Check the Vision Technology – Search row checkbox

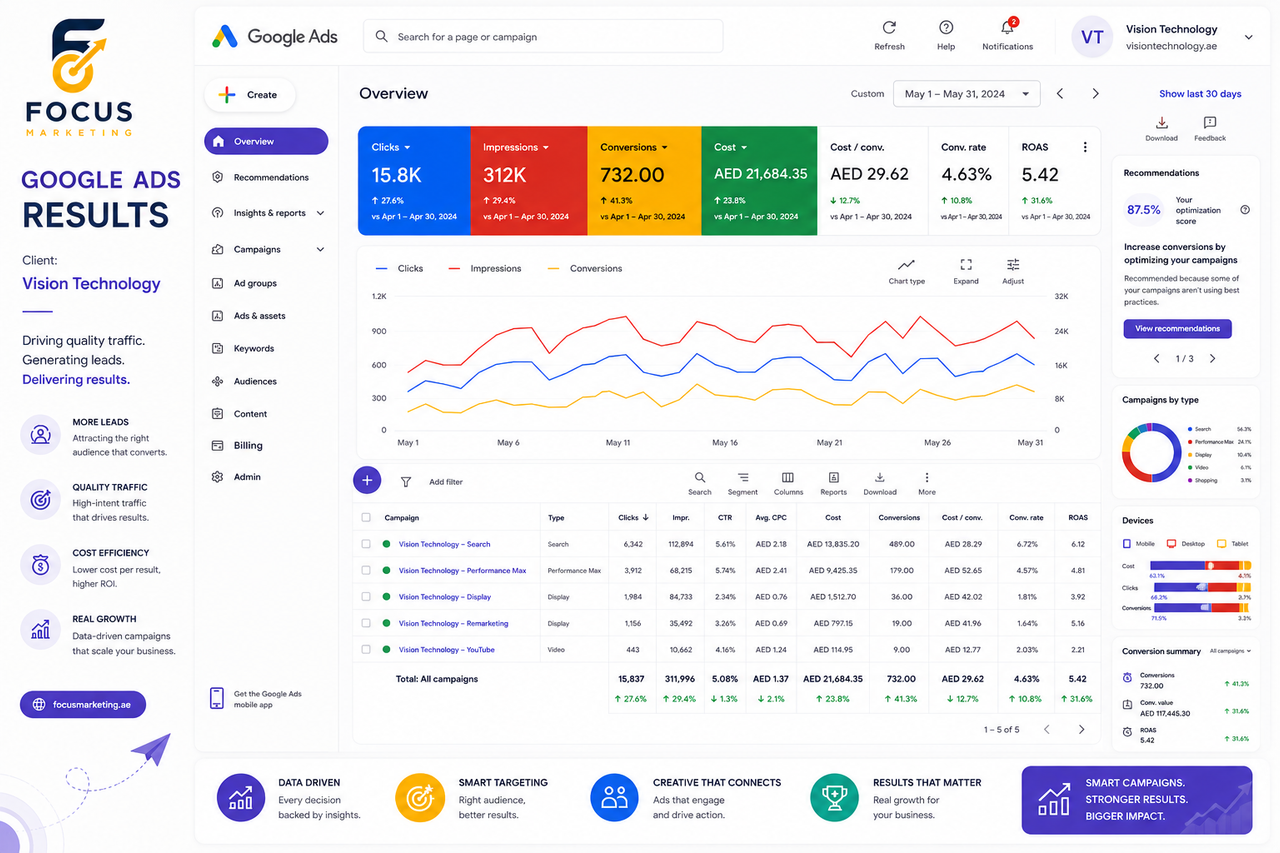pyautogui.click(x=366, y=544)
